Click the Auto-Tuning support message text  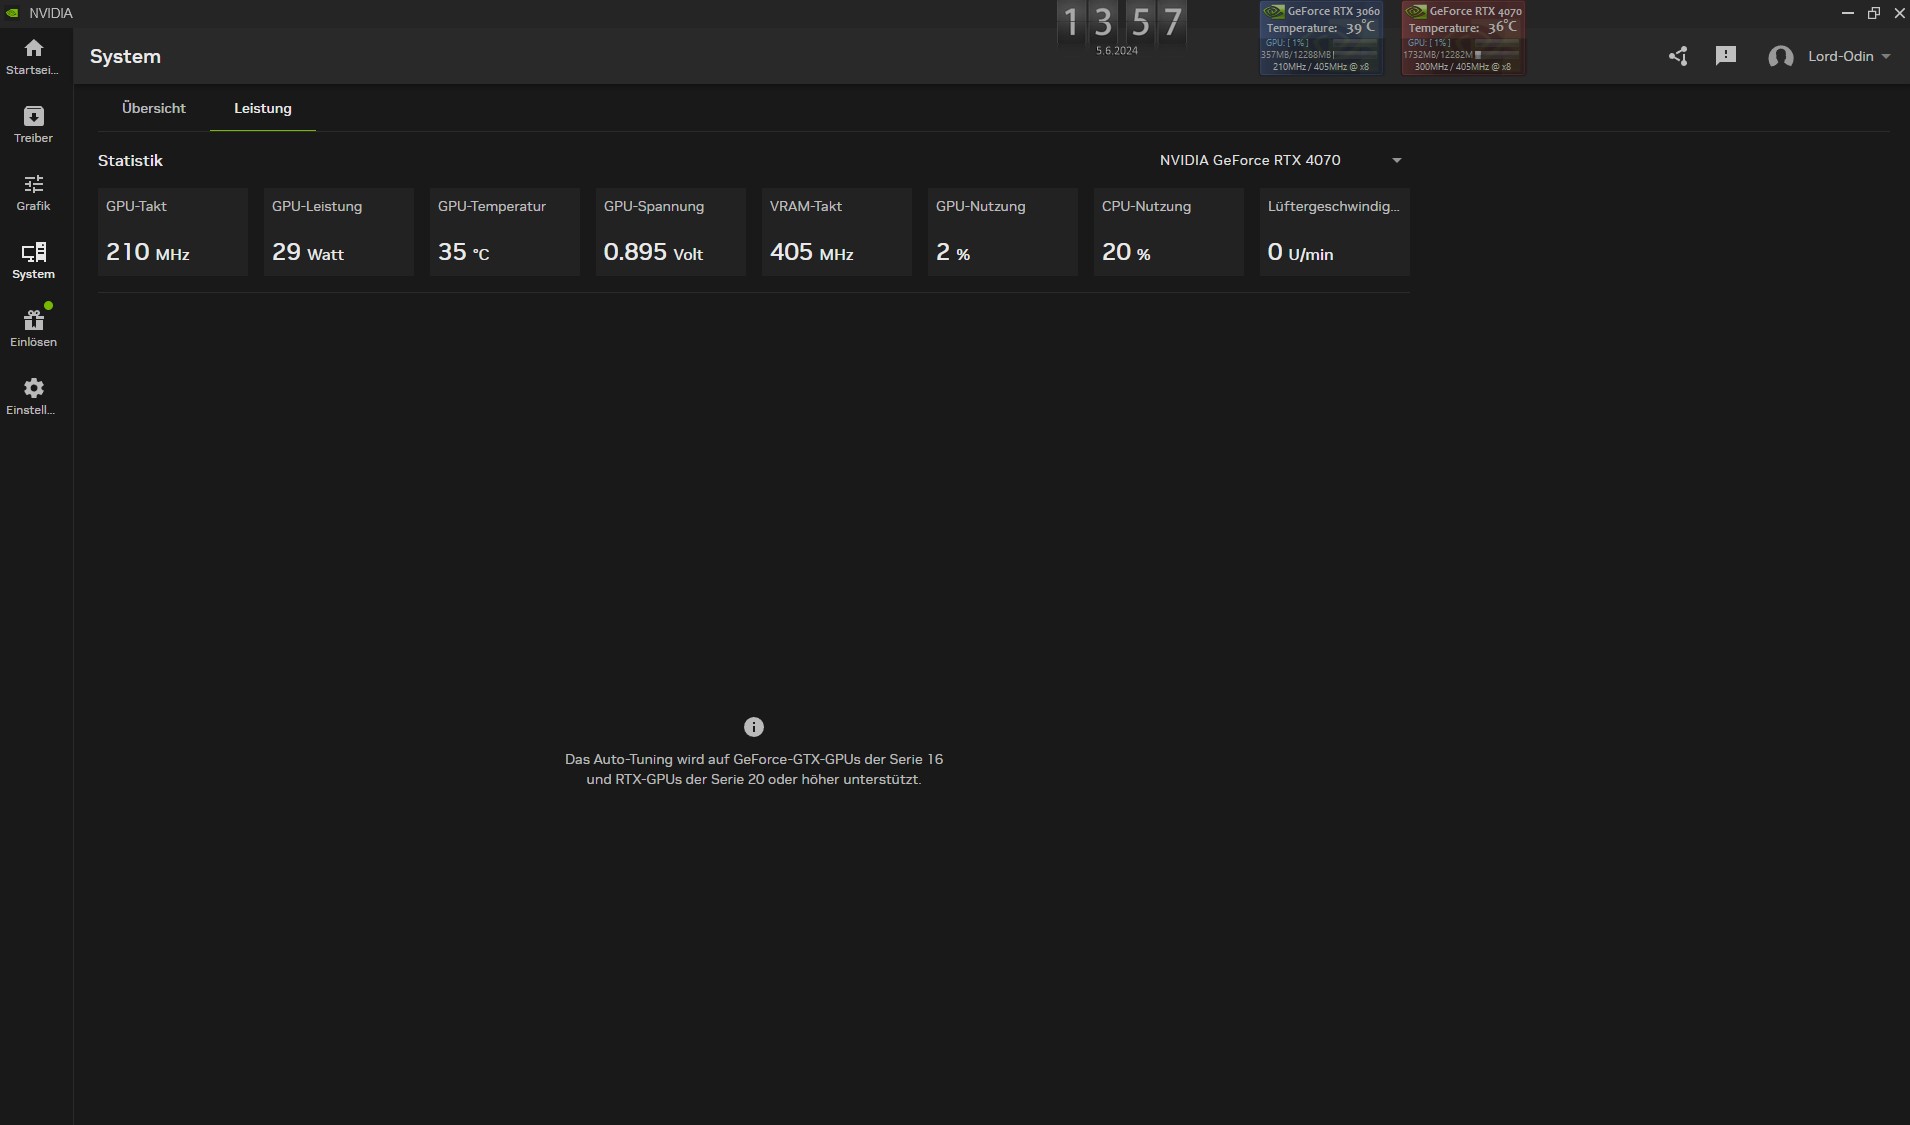[x=754, y=769]
